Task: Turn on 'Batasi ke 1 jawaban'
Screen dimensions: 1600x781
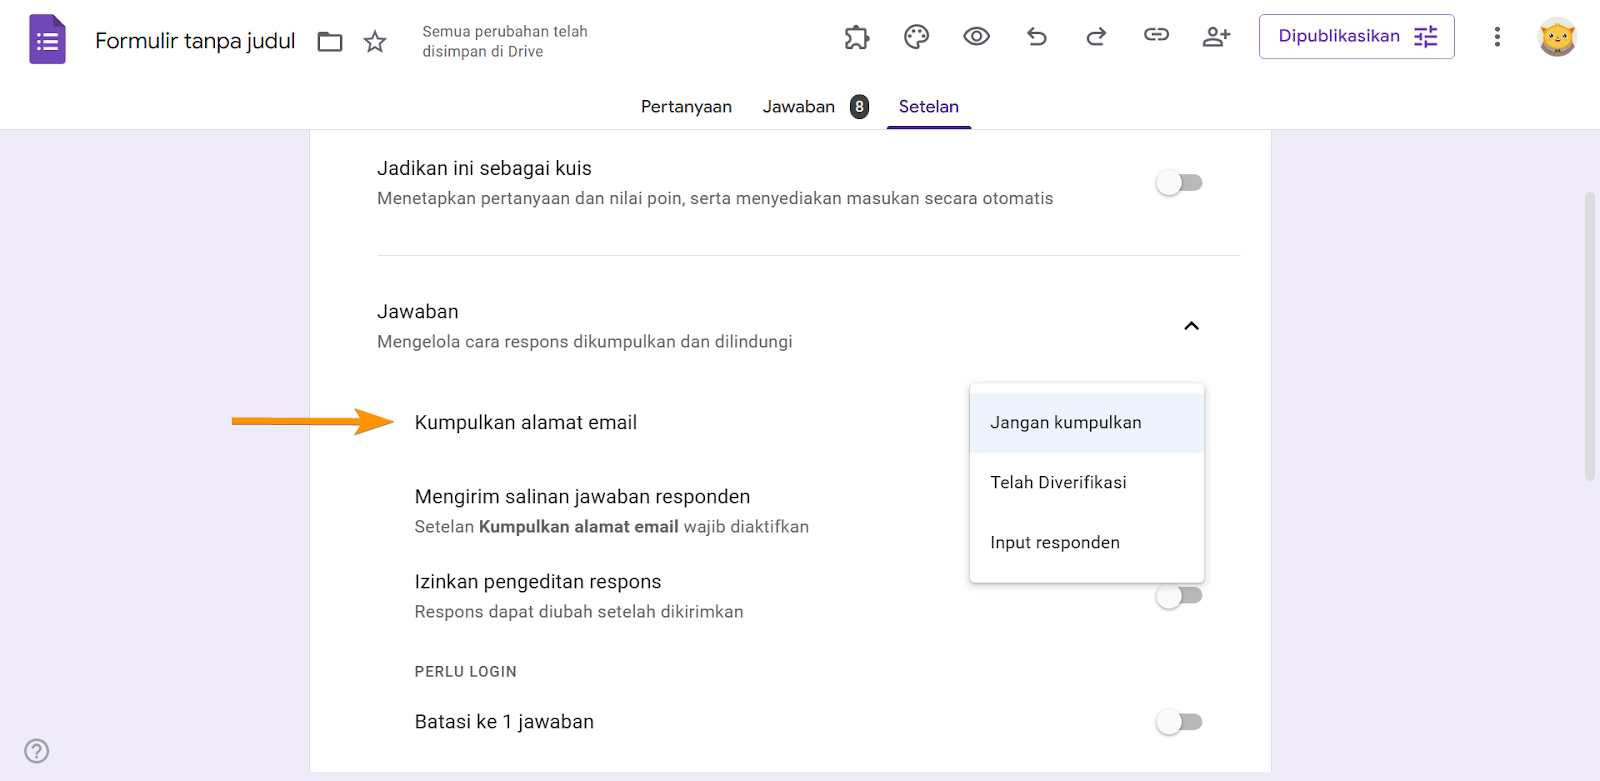Action: coord(1179,722)
